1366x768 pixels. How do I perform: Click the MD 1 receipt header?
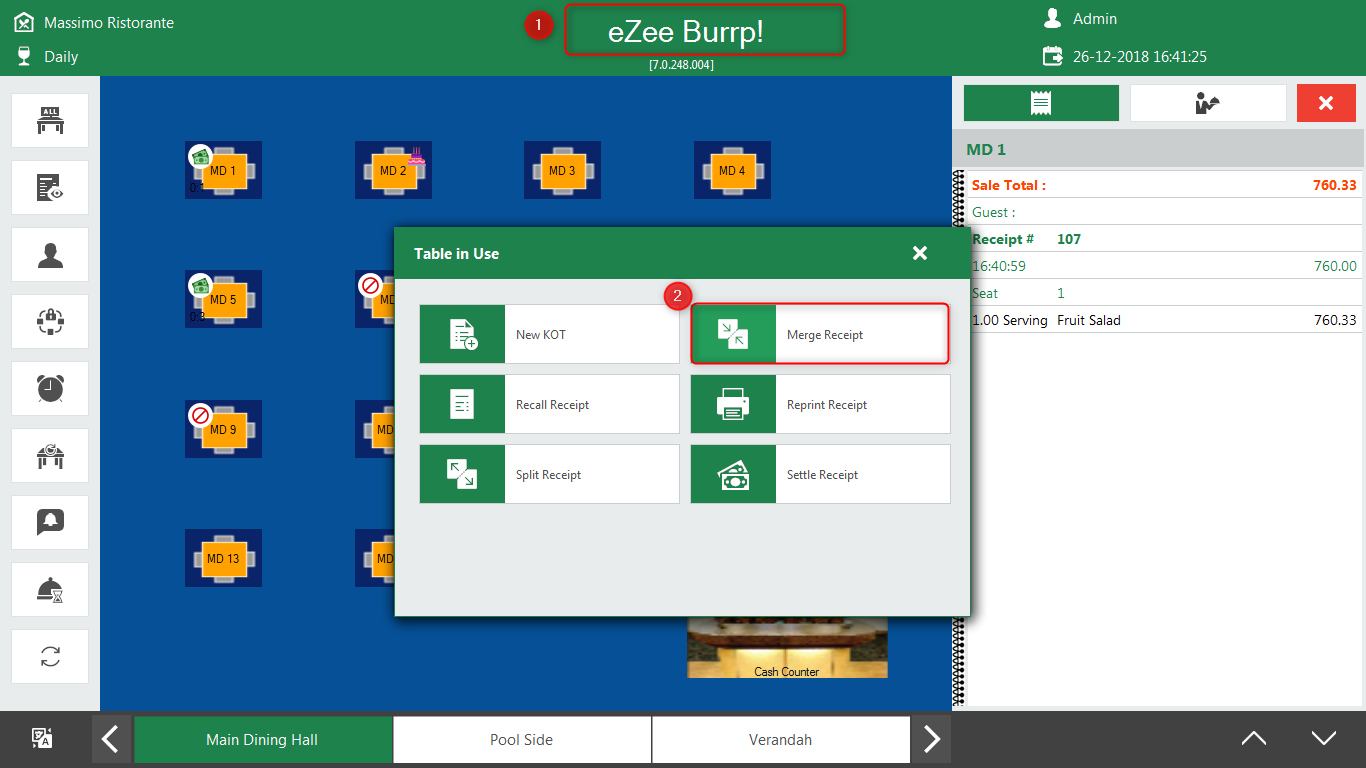(1158, 149)
